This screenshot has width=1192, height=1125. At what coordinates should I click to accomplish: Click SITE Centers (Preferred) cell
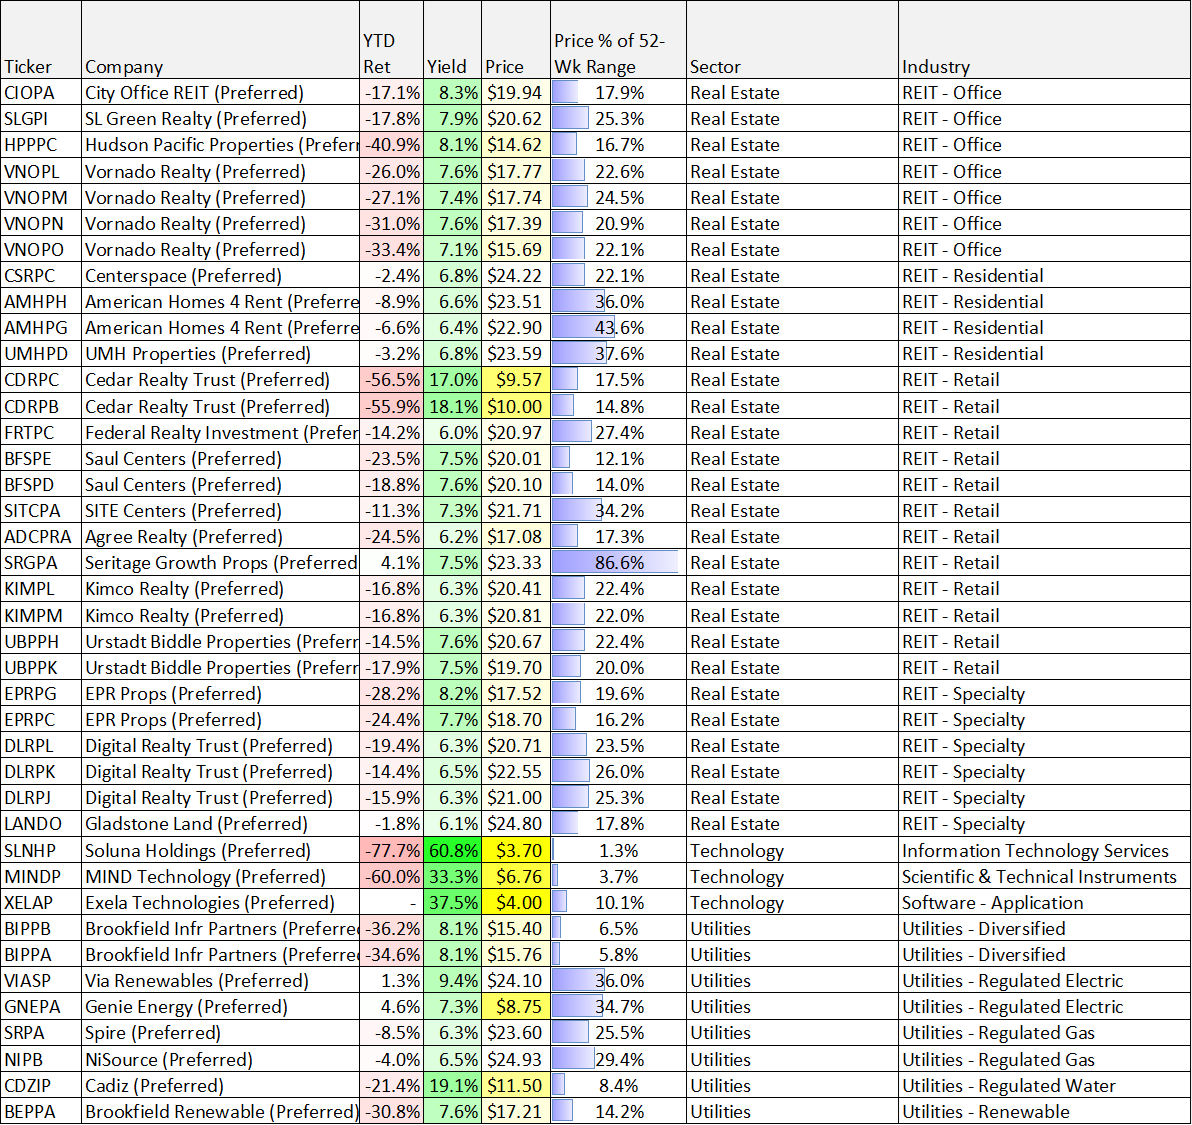(x=220, y=510)
